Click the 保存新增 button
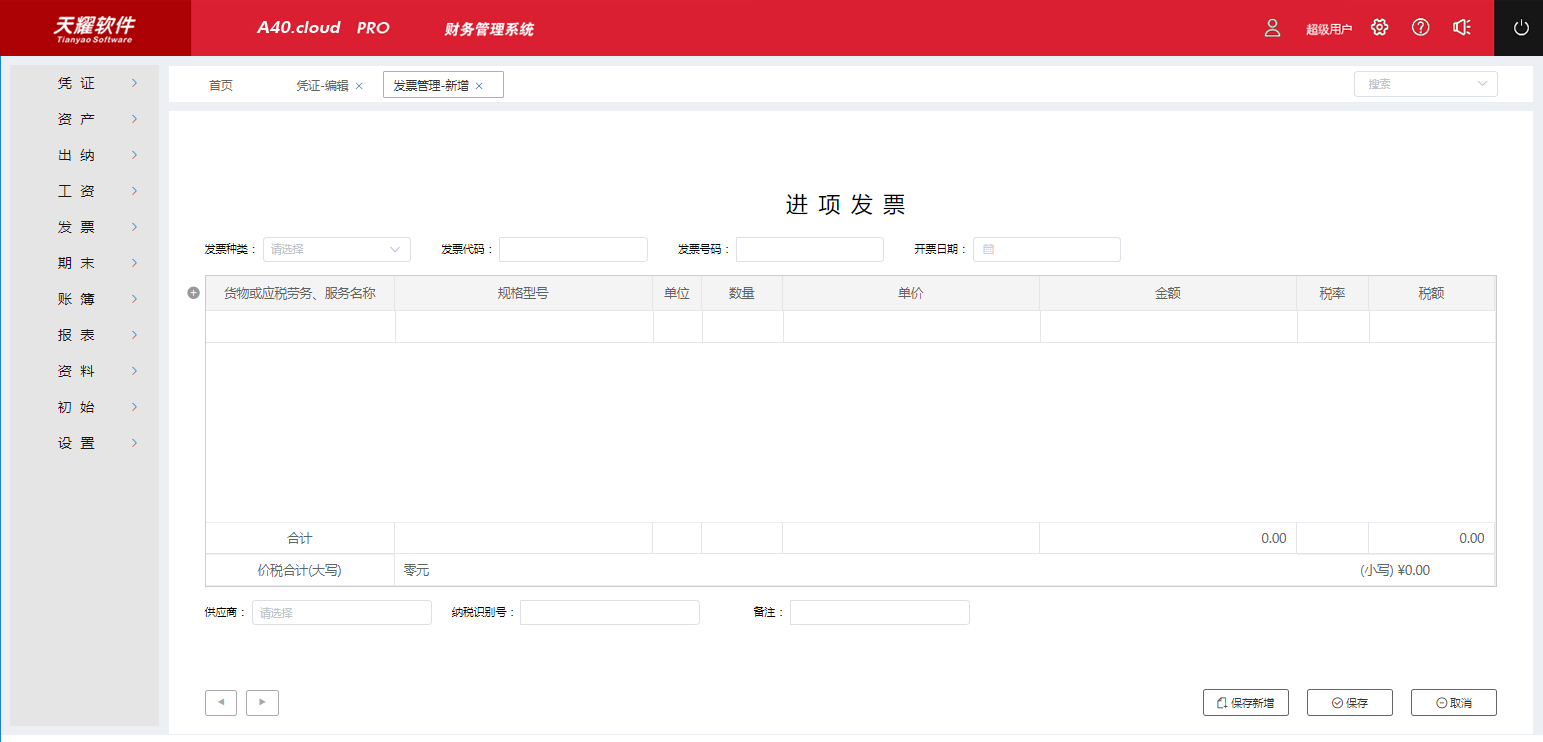This screenshot has height=742, width=1543. coord(1245,703)
